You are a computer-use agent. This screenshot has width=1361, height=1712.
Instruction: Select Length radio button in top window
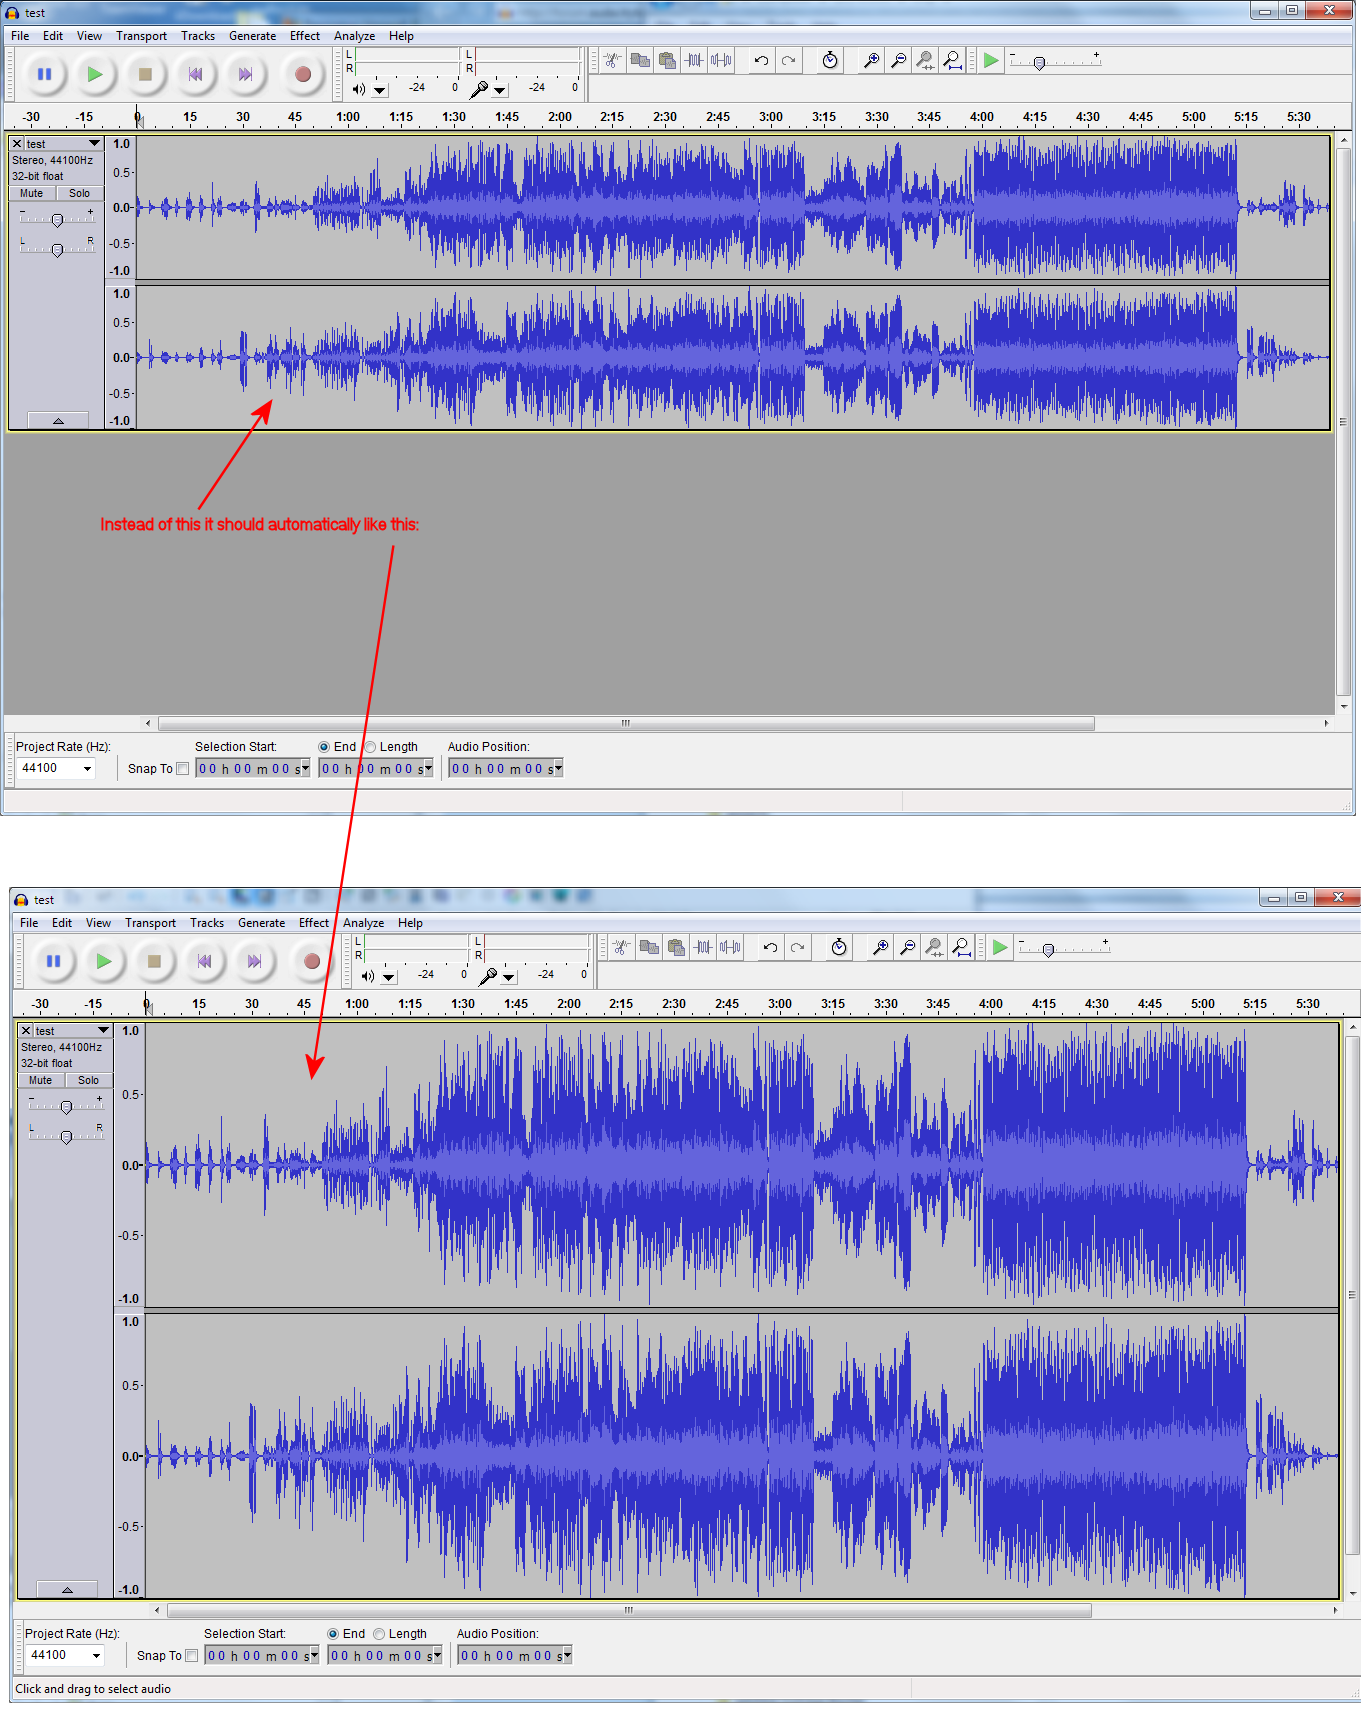(370, 747)
